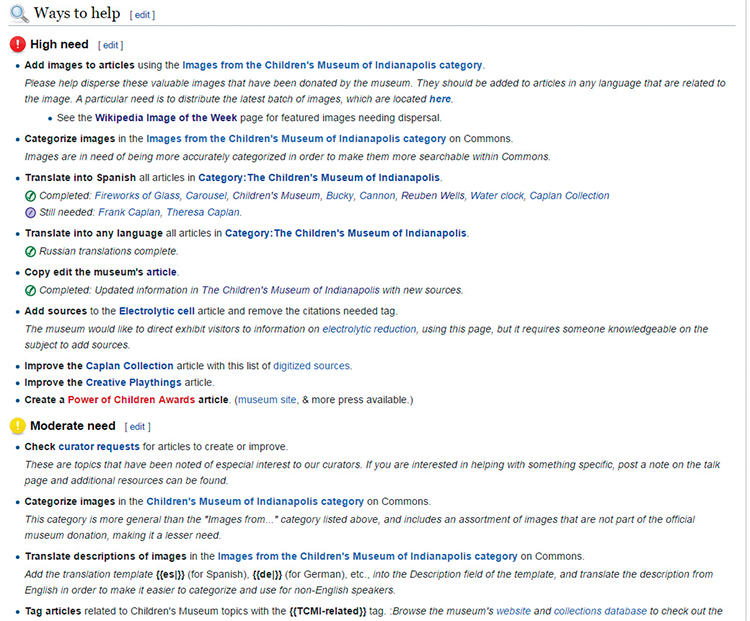This screenshot has width=750, height=621.
Task: Open bold Caplan Collection link in Improve item
Action: (x=129, y=366)
